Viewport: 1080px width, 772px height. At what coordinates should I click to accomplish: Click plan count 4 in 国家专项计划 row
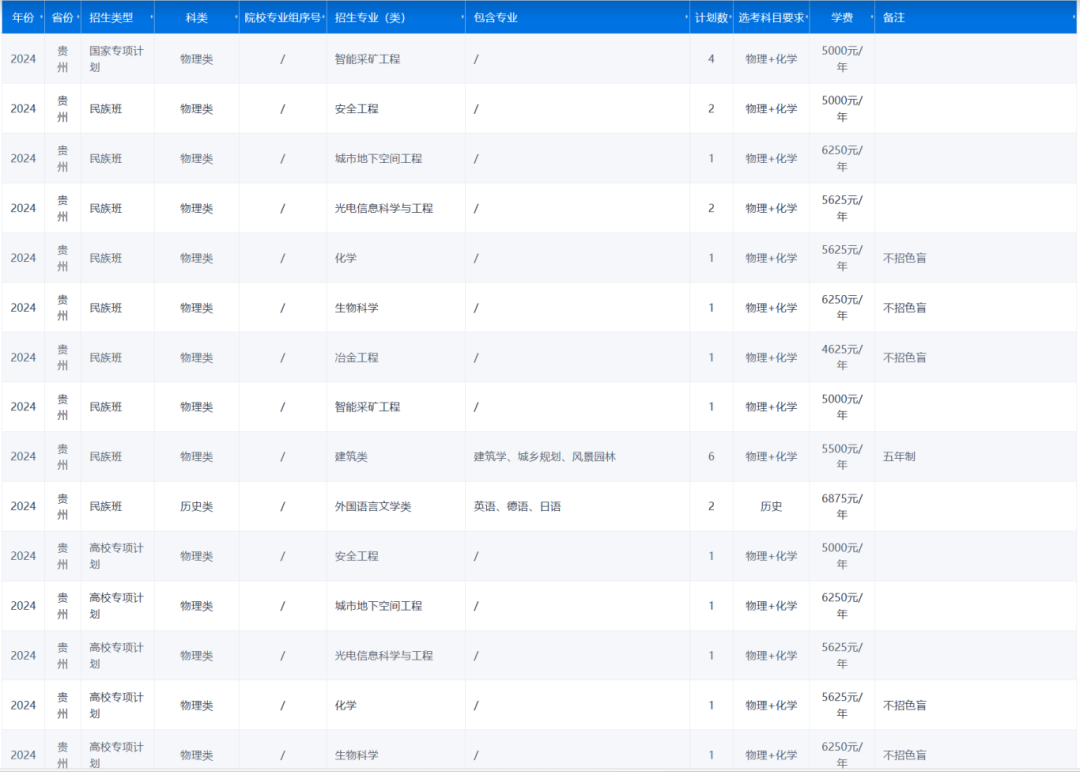711,59
